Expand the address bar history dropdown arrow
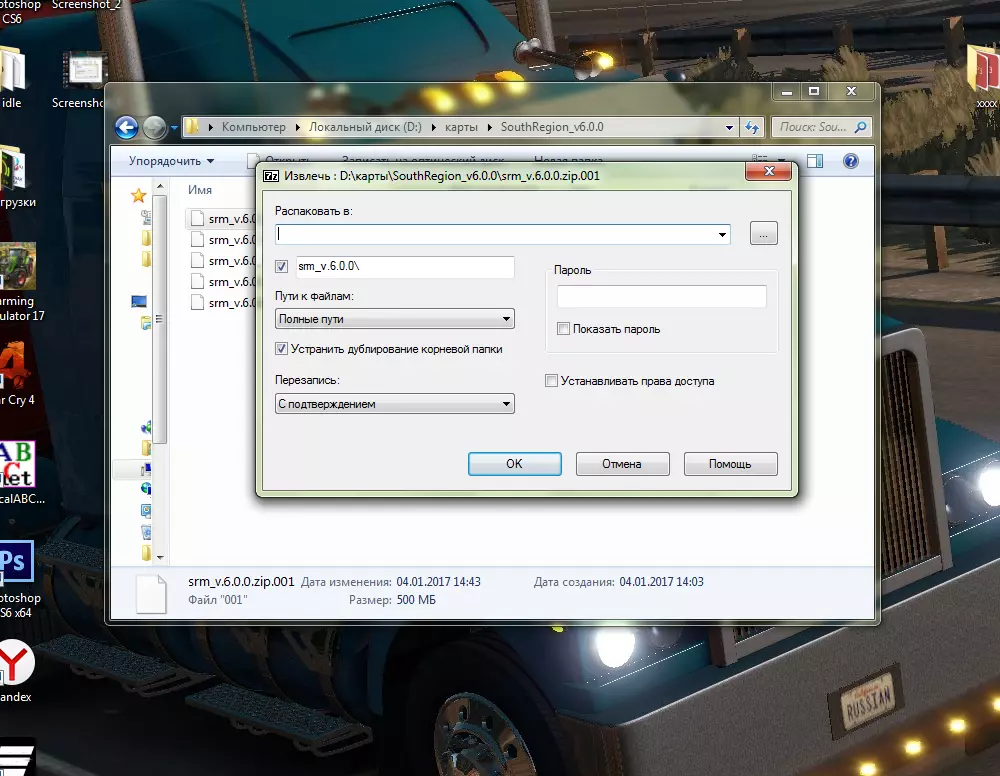This screenshot has width=1000, height=776. (729, 128)
